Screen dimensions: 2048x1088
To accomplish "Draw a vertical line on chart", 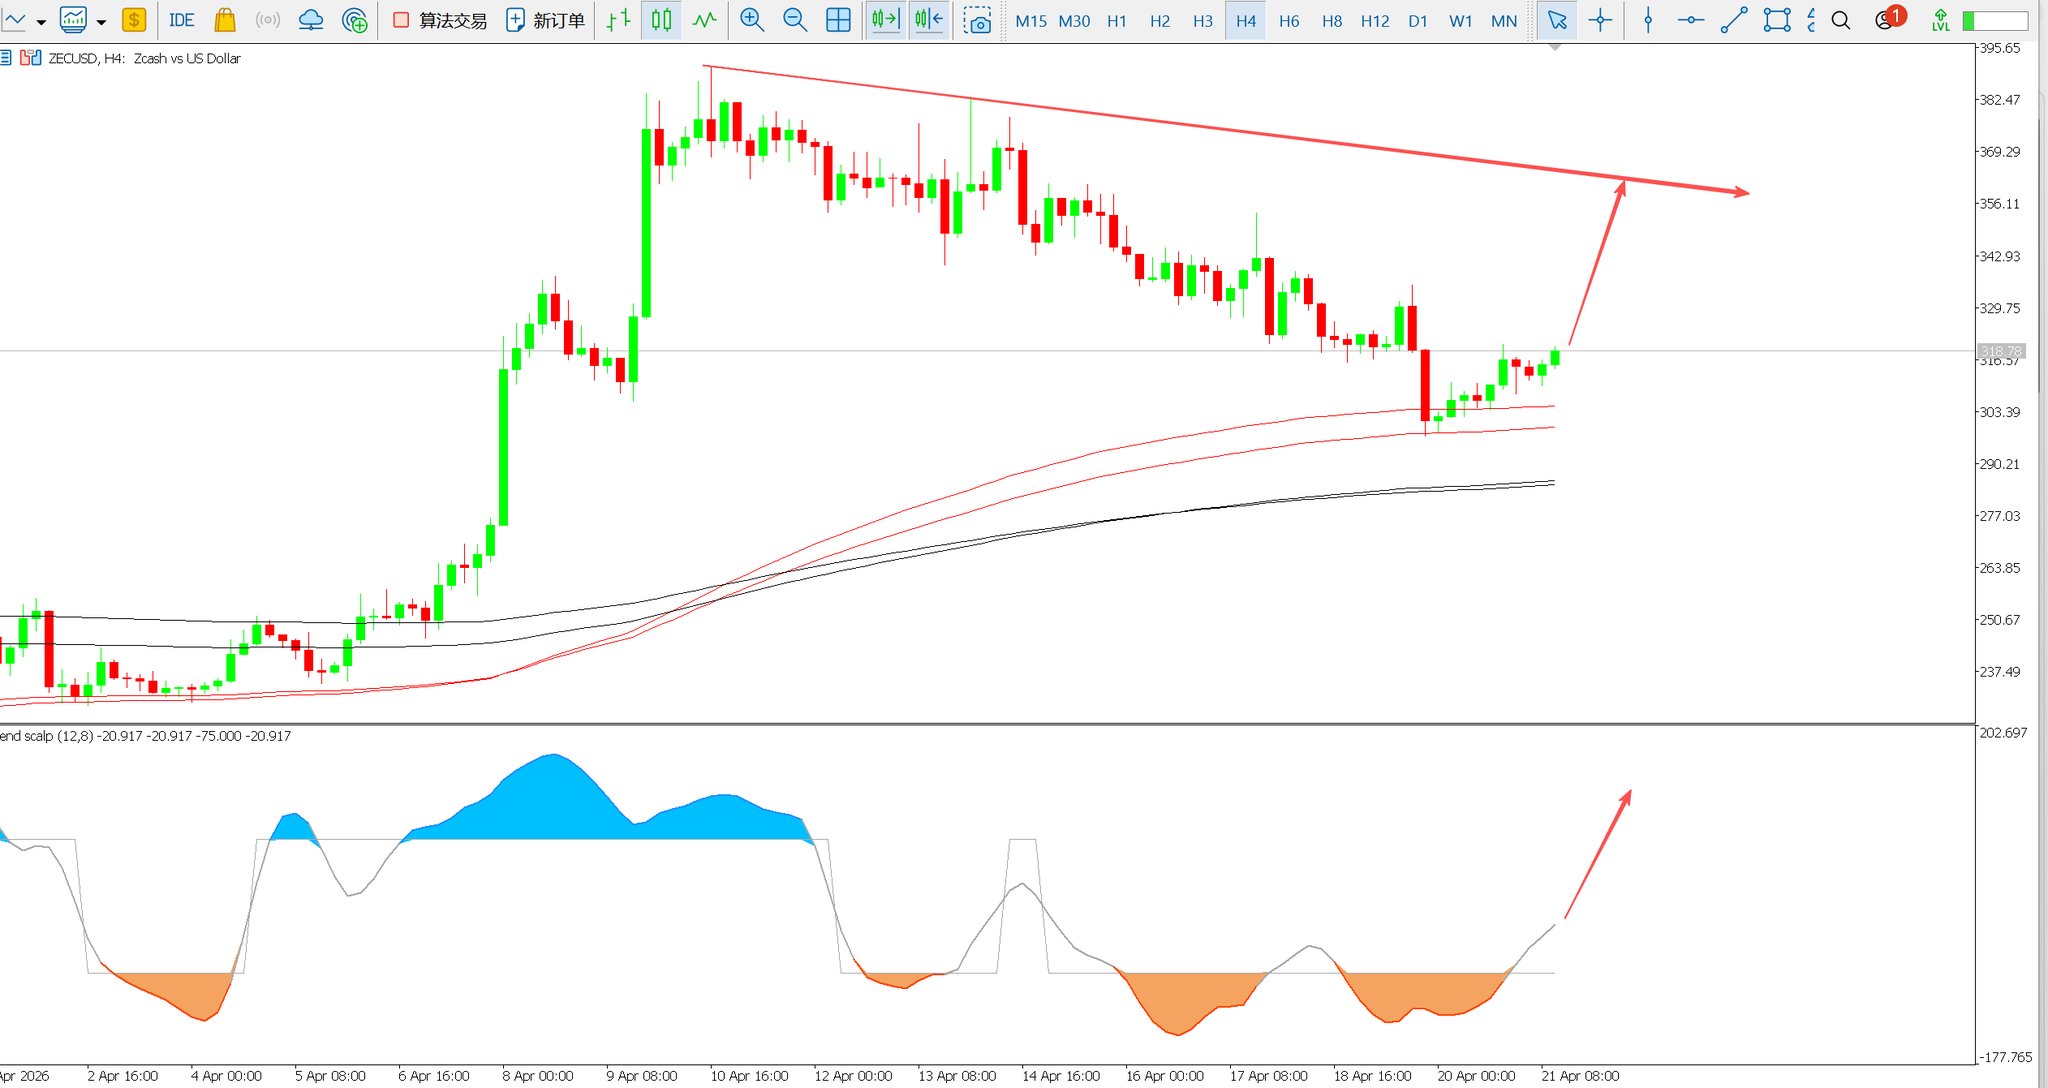I will point(1648,20).
